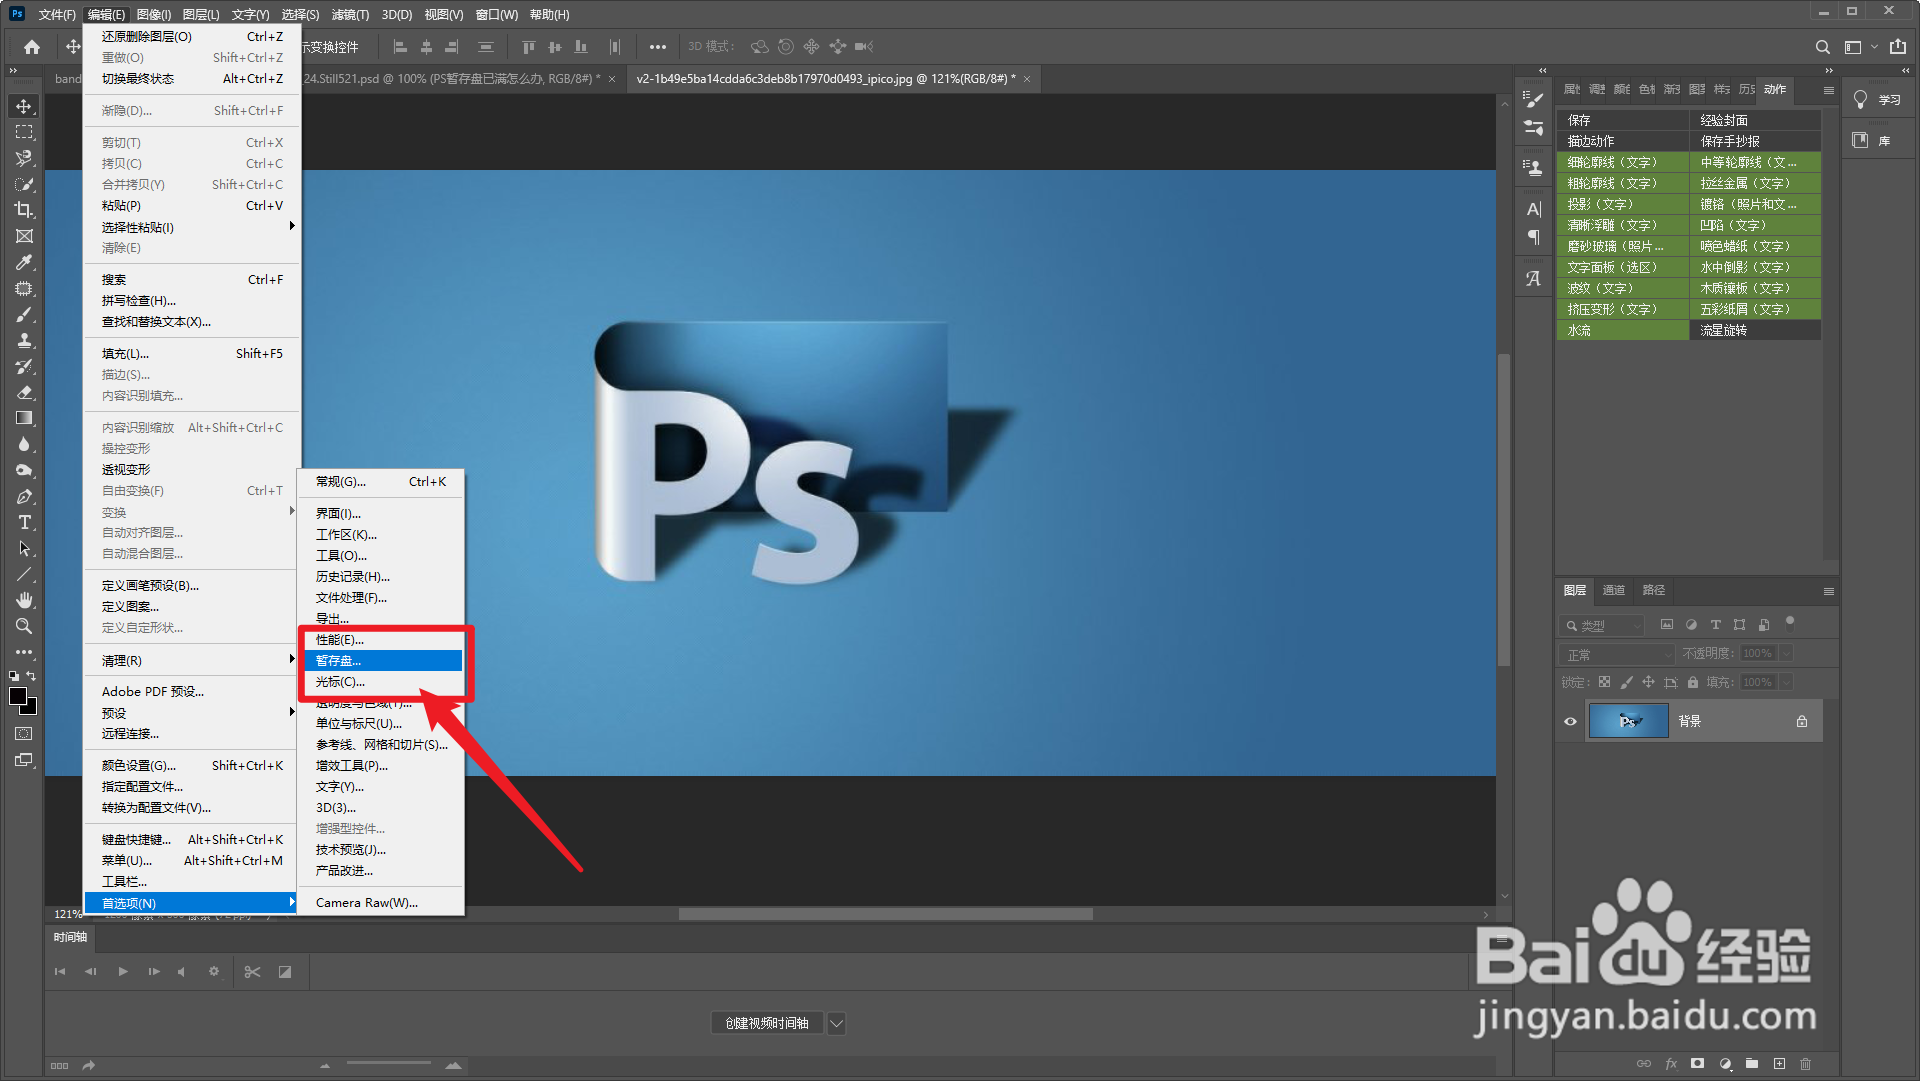Select the Hand tool

pyautogui.click(x=24, y=600)
